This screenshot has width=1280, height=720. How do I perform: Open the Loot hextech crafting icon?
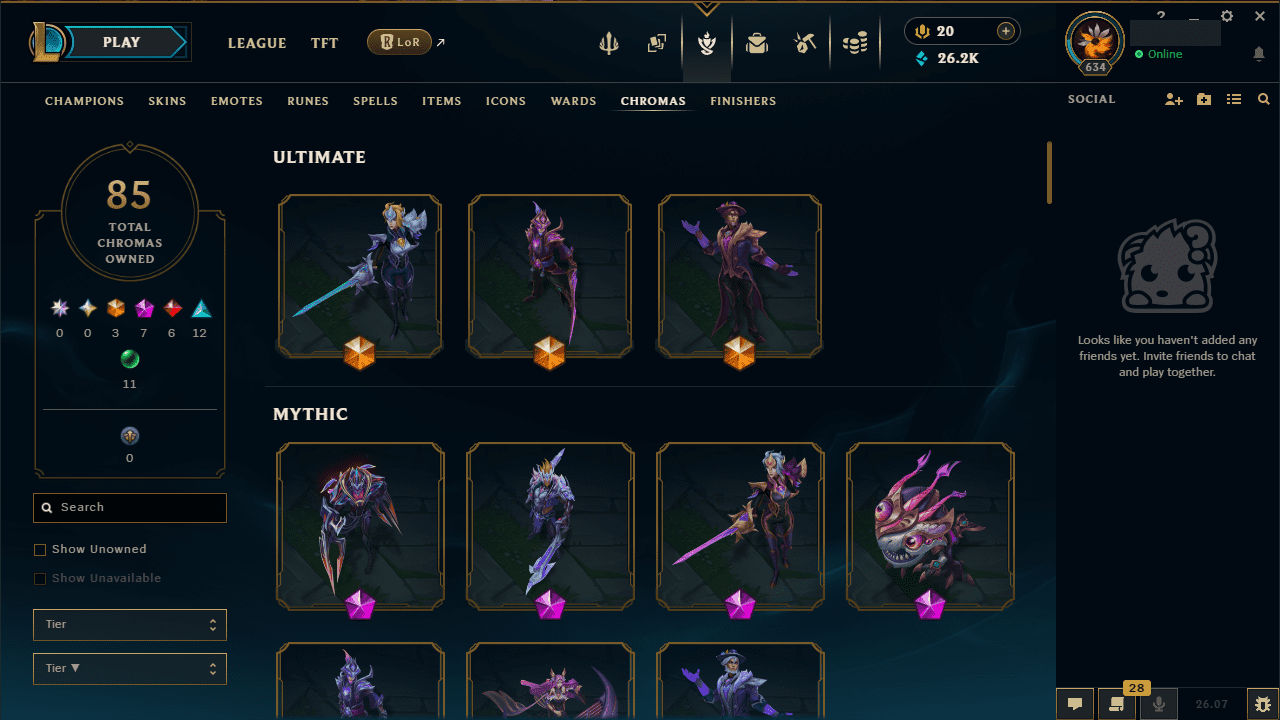pyautogui.click(x=805, y=43)
